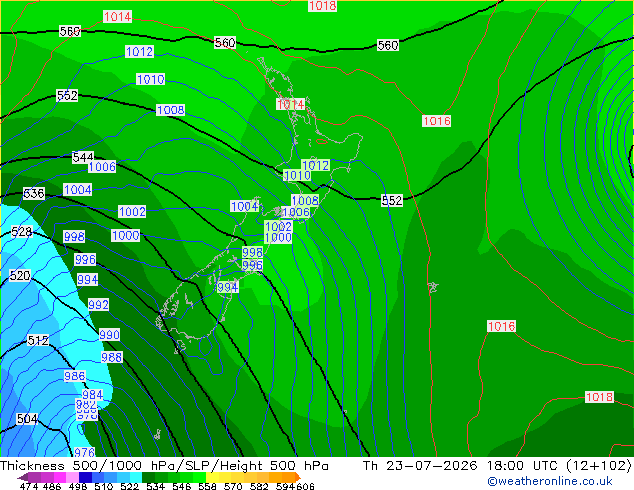The width and height of the screenshot is (634, 490).
Task: Click legend value 582
Action: (259, 486)
